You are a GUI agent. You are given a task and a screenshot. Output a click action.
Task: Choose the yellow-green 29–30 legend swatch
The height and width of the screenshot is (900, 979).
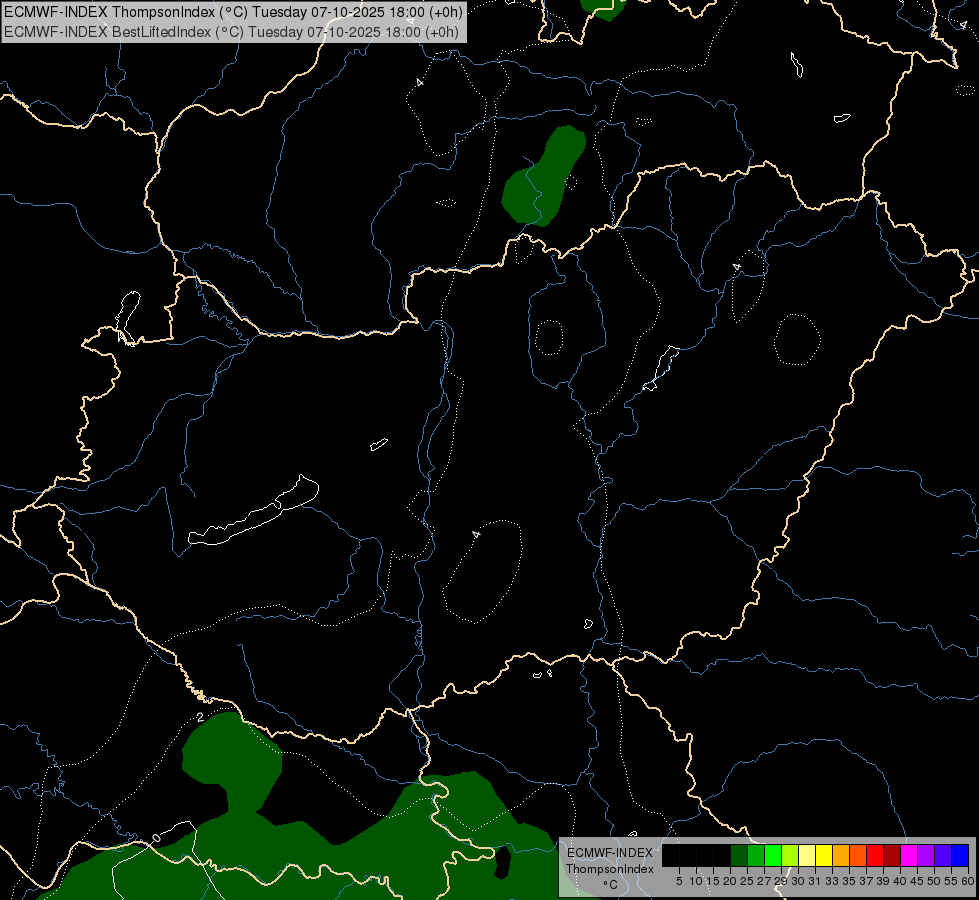tap(790, 855)
